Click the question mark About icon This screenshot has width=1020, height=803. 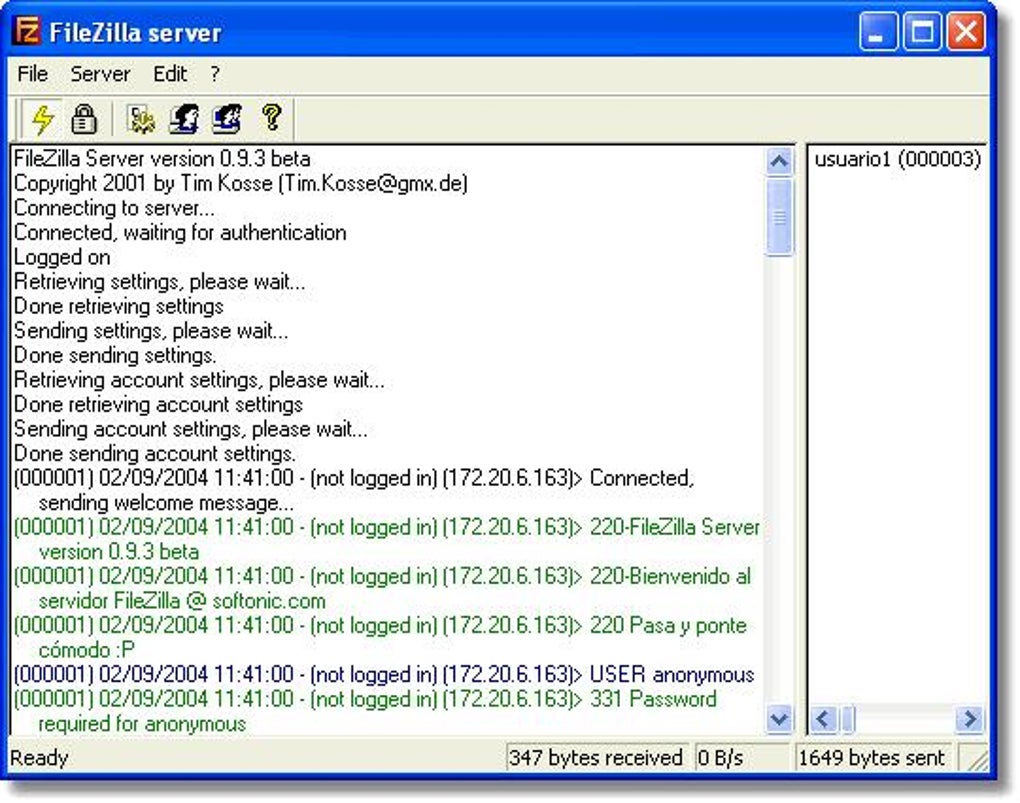(x=271, y=119)
